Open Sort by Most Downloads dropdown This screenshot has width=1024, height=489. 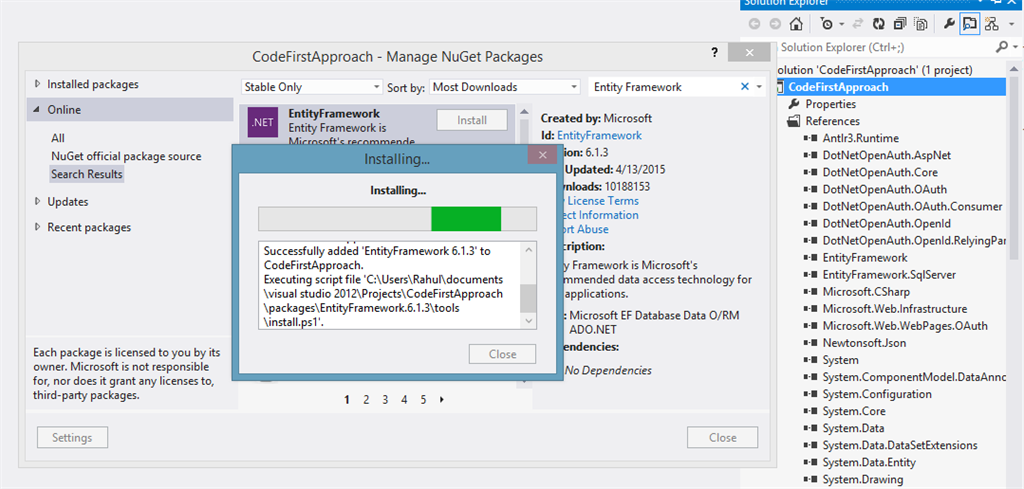pyautogui.click(x=505, y=87)
